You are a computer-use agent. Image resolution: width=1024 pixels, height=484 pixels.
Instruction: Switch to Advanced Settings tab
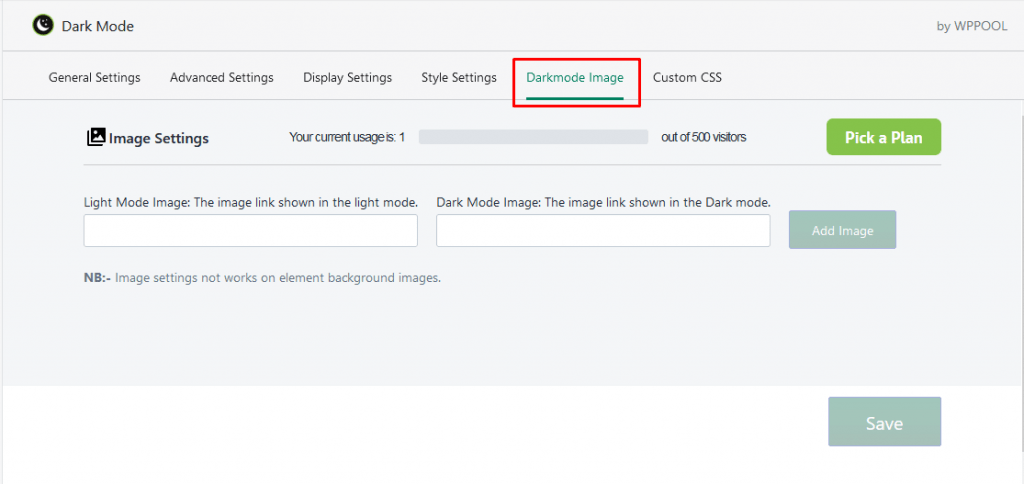pyautogui.click(x=222, y=78)
